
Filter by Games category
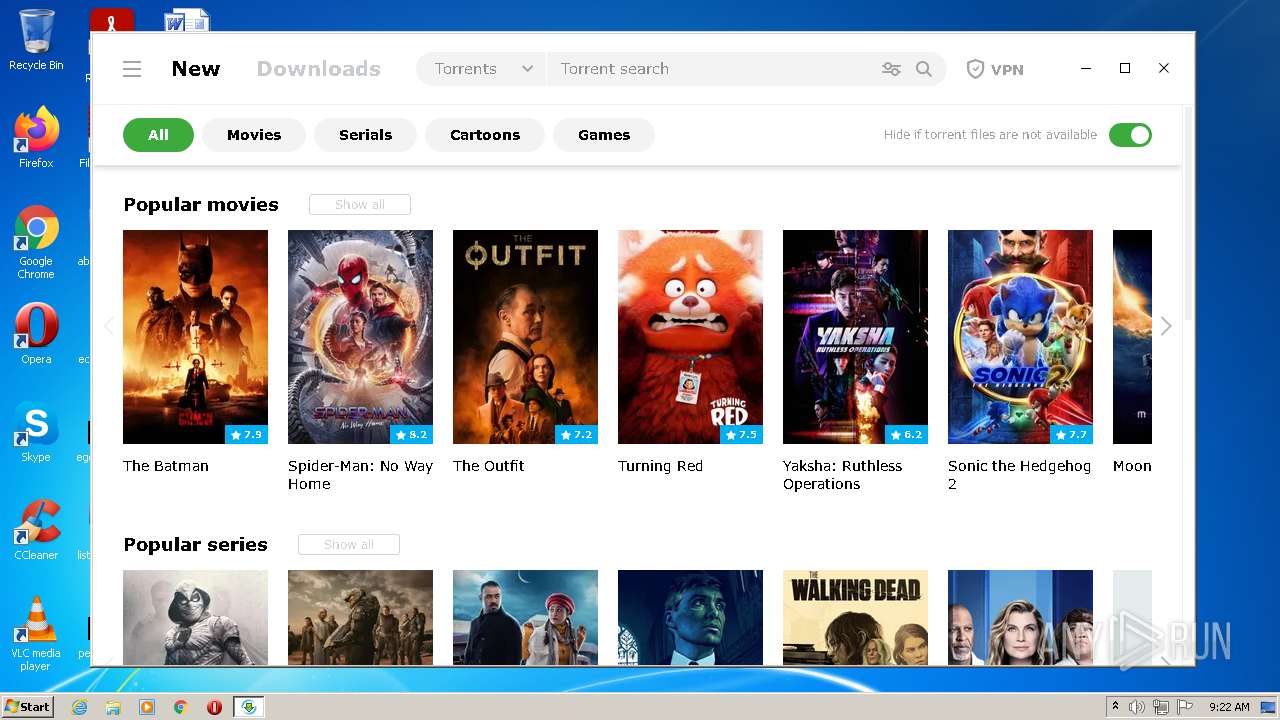(x=604, y=135)
